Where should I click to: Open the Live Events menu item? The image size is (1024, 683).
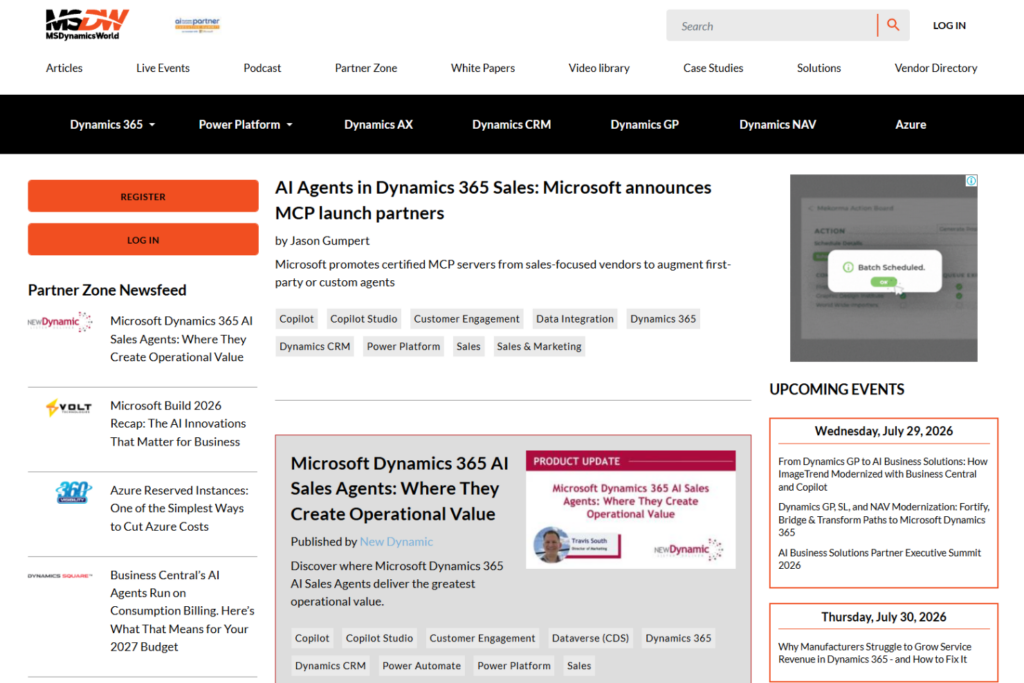163,68
